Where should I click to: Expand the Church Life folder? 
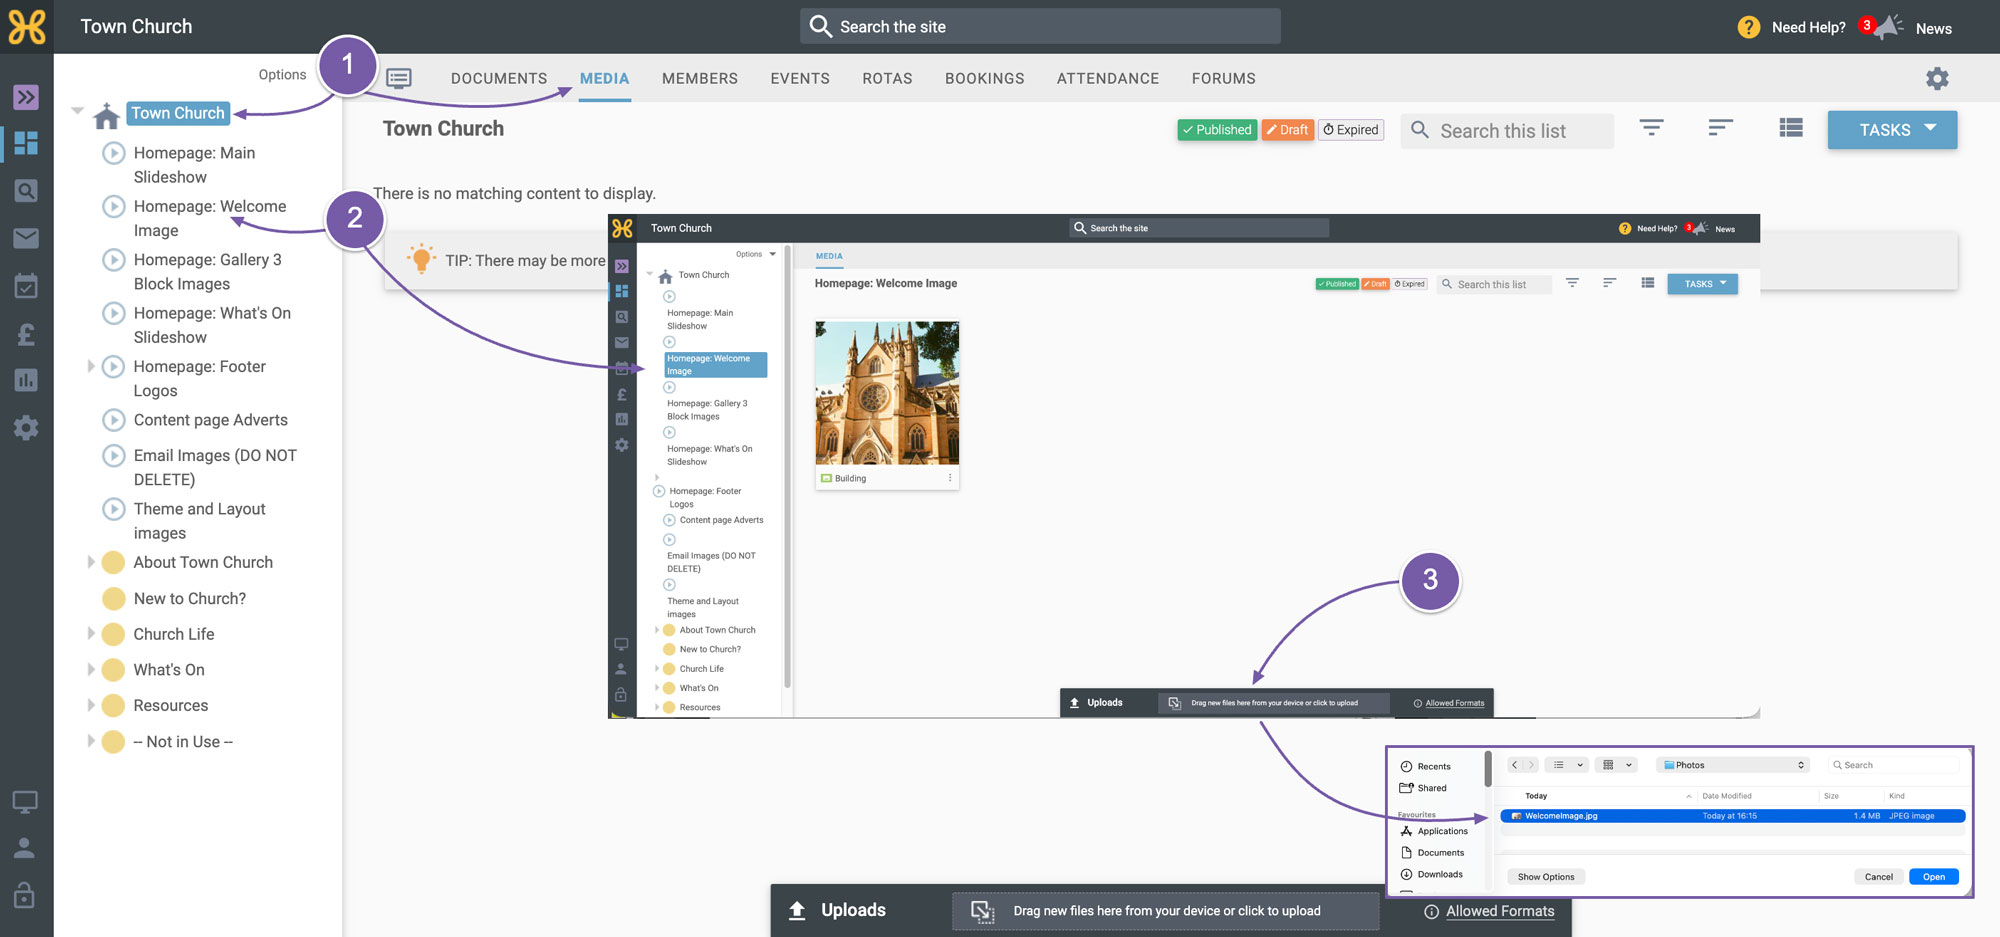(91, 633)
